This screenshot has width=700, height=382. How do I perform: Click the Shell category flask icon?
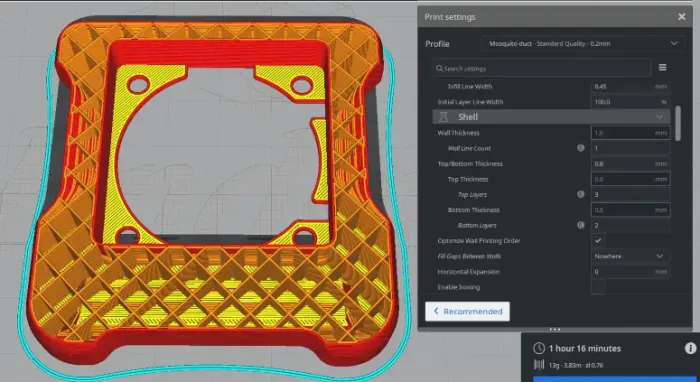443,117
